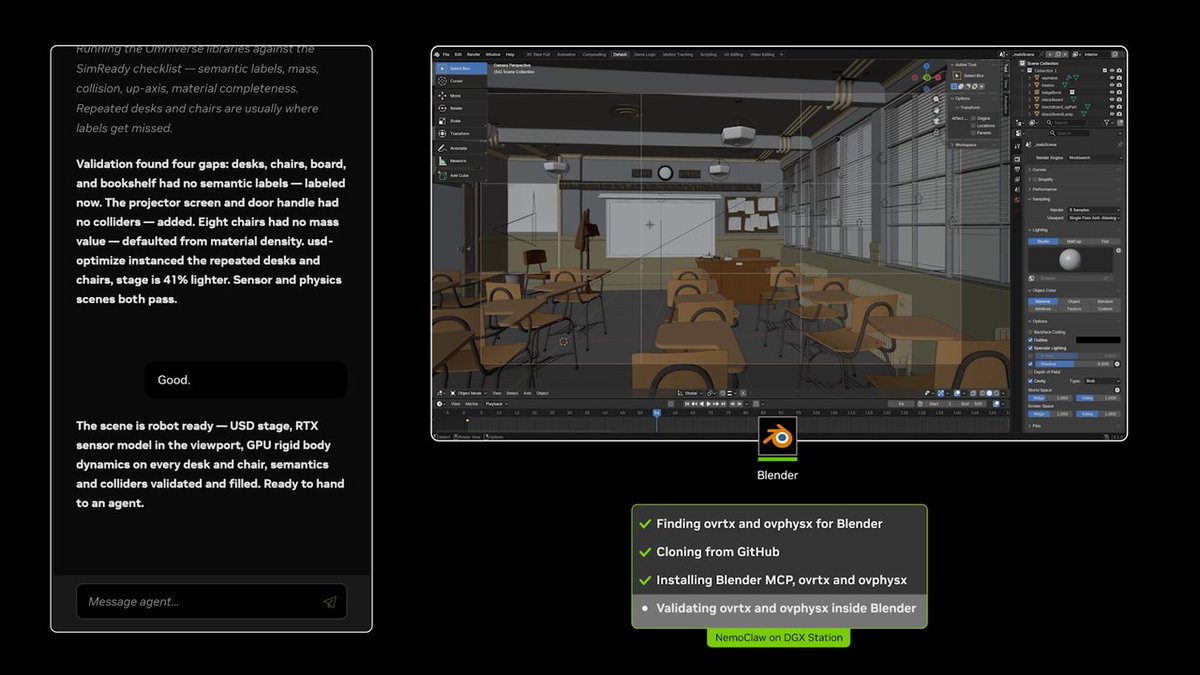Choose the Move tool
Image resolution: width=1200 pixels, height=675 pixels.
[462, 96]
